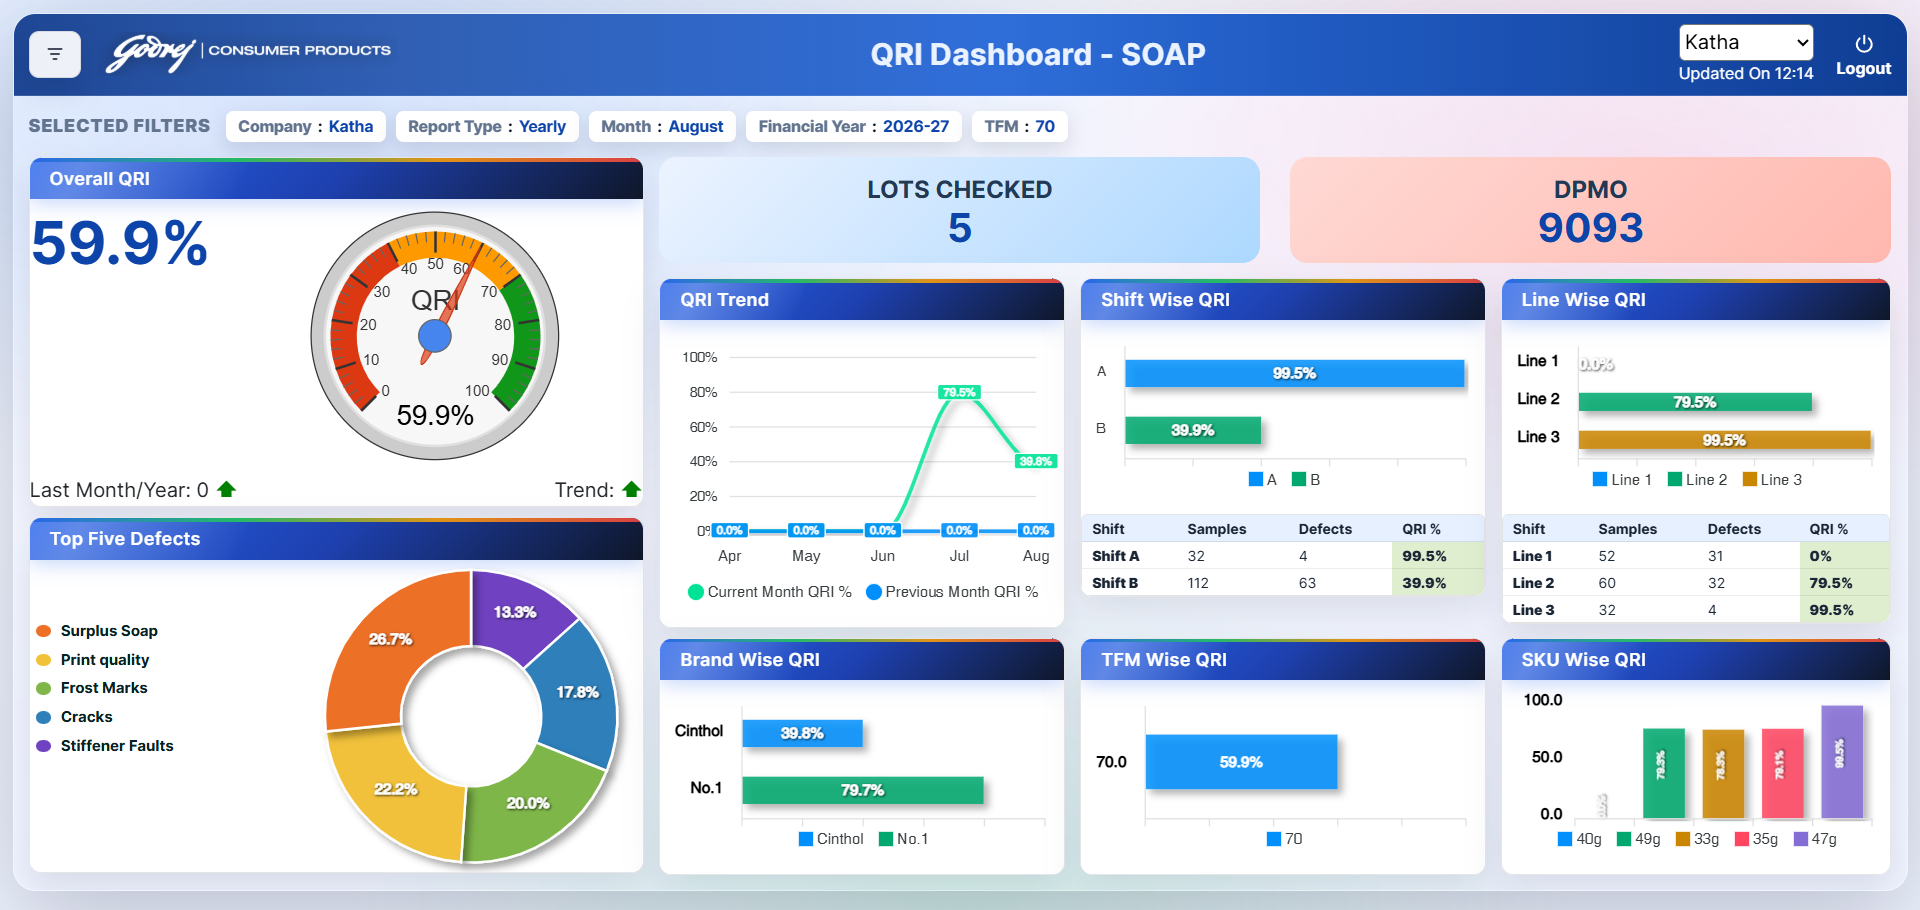Click the 17.8% blue donut slice

(x=578, y=692)
